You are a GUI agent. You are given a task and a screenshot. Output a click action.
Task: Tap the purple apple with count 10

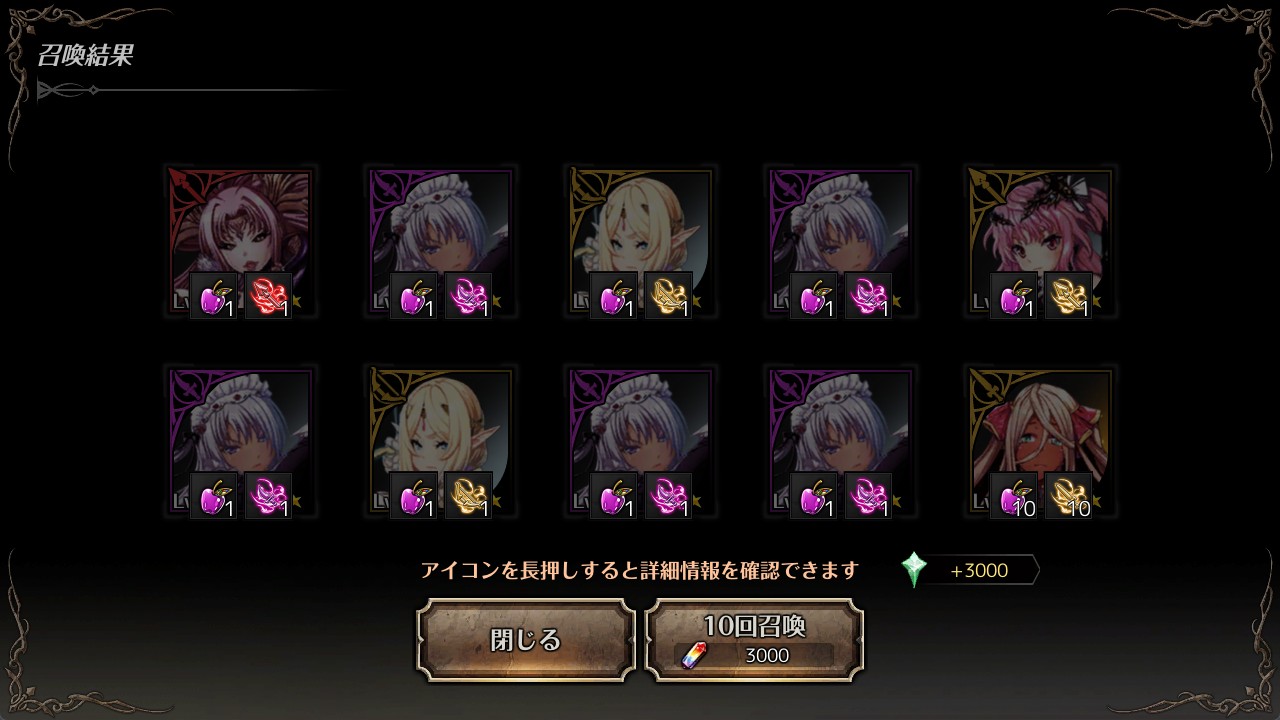1014,495
